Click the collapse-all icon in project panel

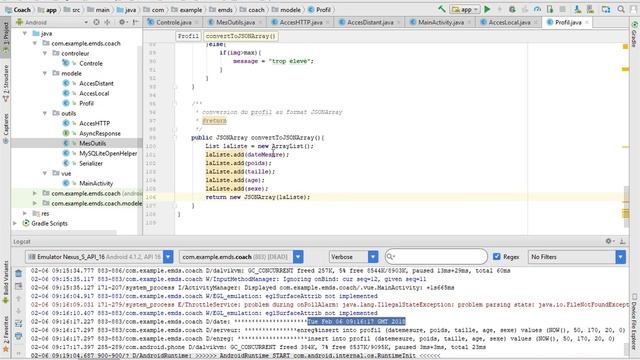[x=107, y=22]
